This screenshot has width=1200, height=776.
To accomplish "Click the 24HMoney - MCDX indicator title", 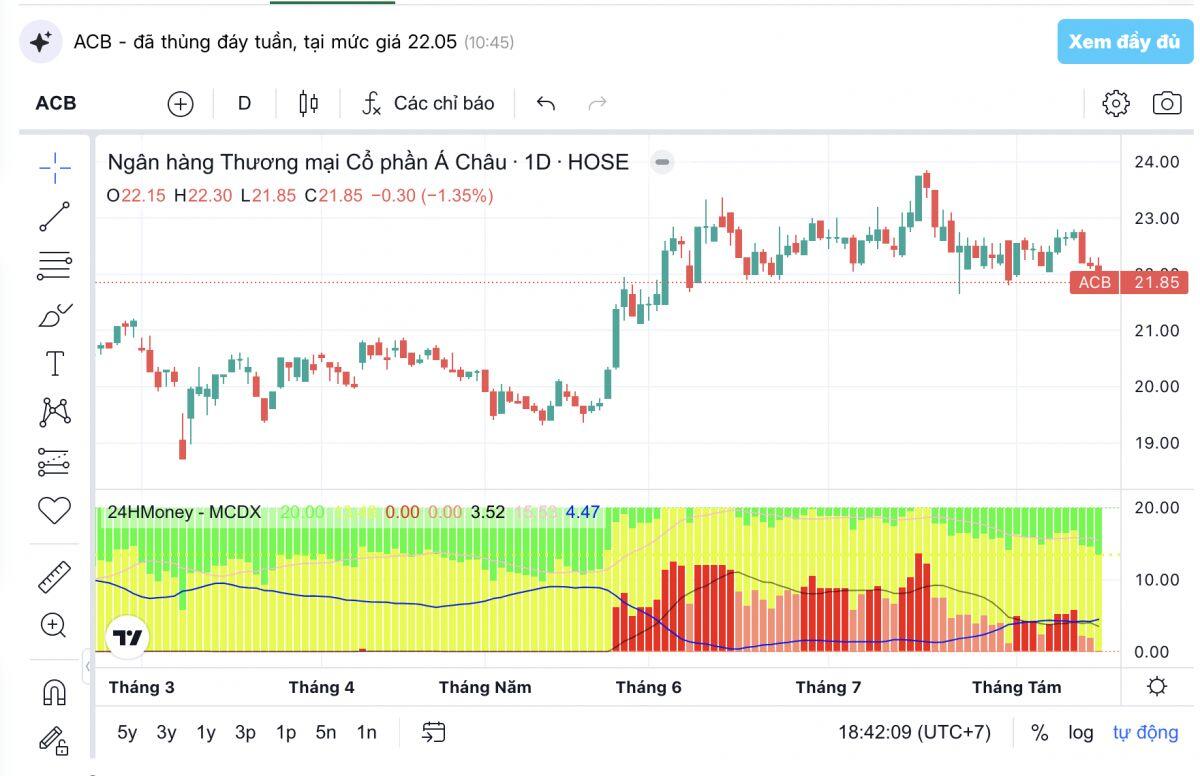I will [x=184, y=512].
